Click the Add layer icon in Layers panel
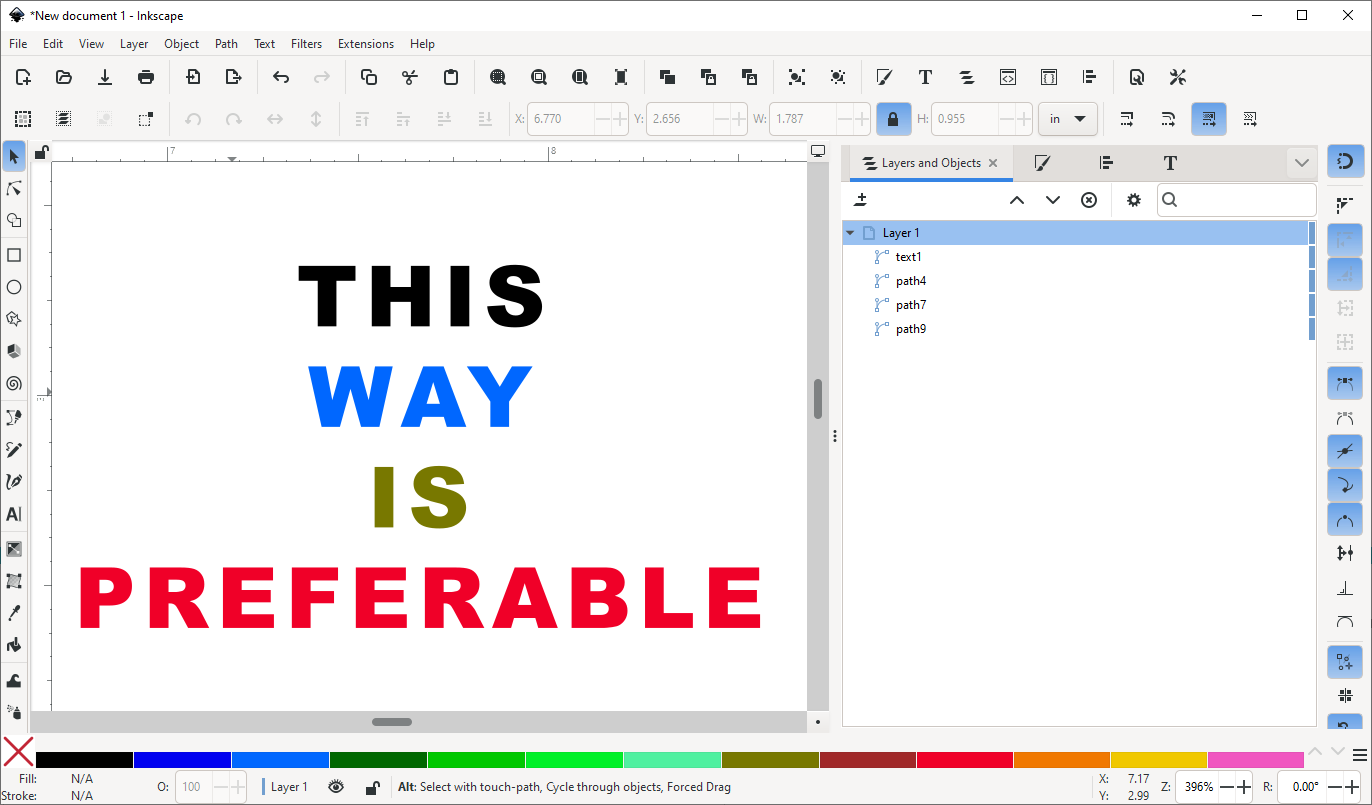1372x805 pixels. [861, 200]
